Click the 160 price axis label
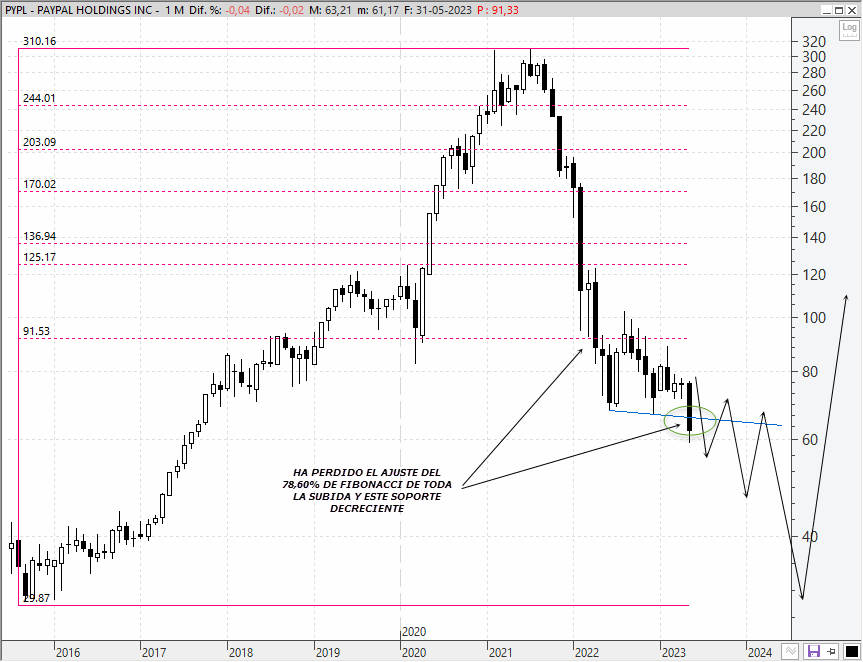Viewport: 863px width, 662px height. pos(815,207)
